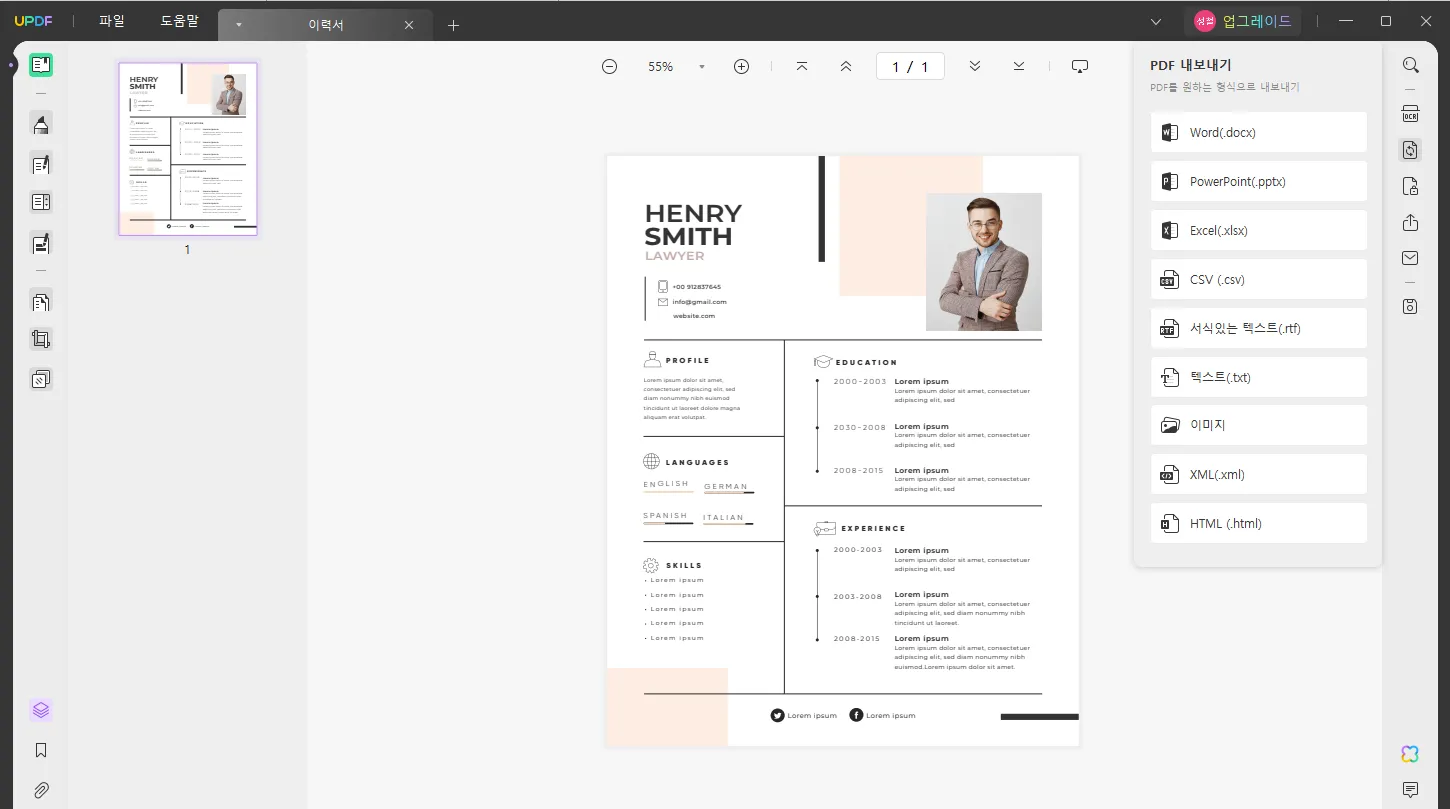Close the 이력서 tab

pyautogui.click(x=409, y=25)
